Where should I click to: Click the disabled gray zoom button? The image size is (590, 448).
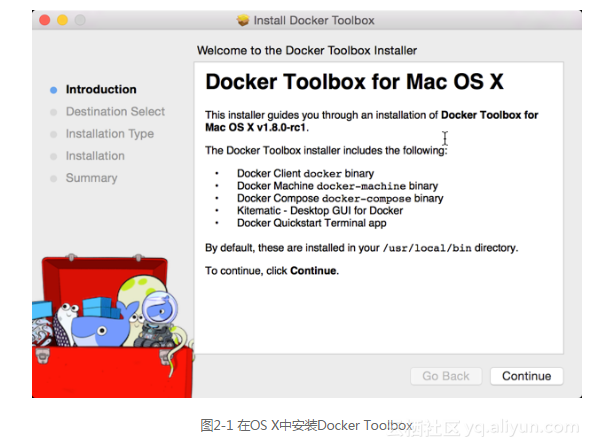(80, 20)
